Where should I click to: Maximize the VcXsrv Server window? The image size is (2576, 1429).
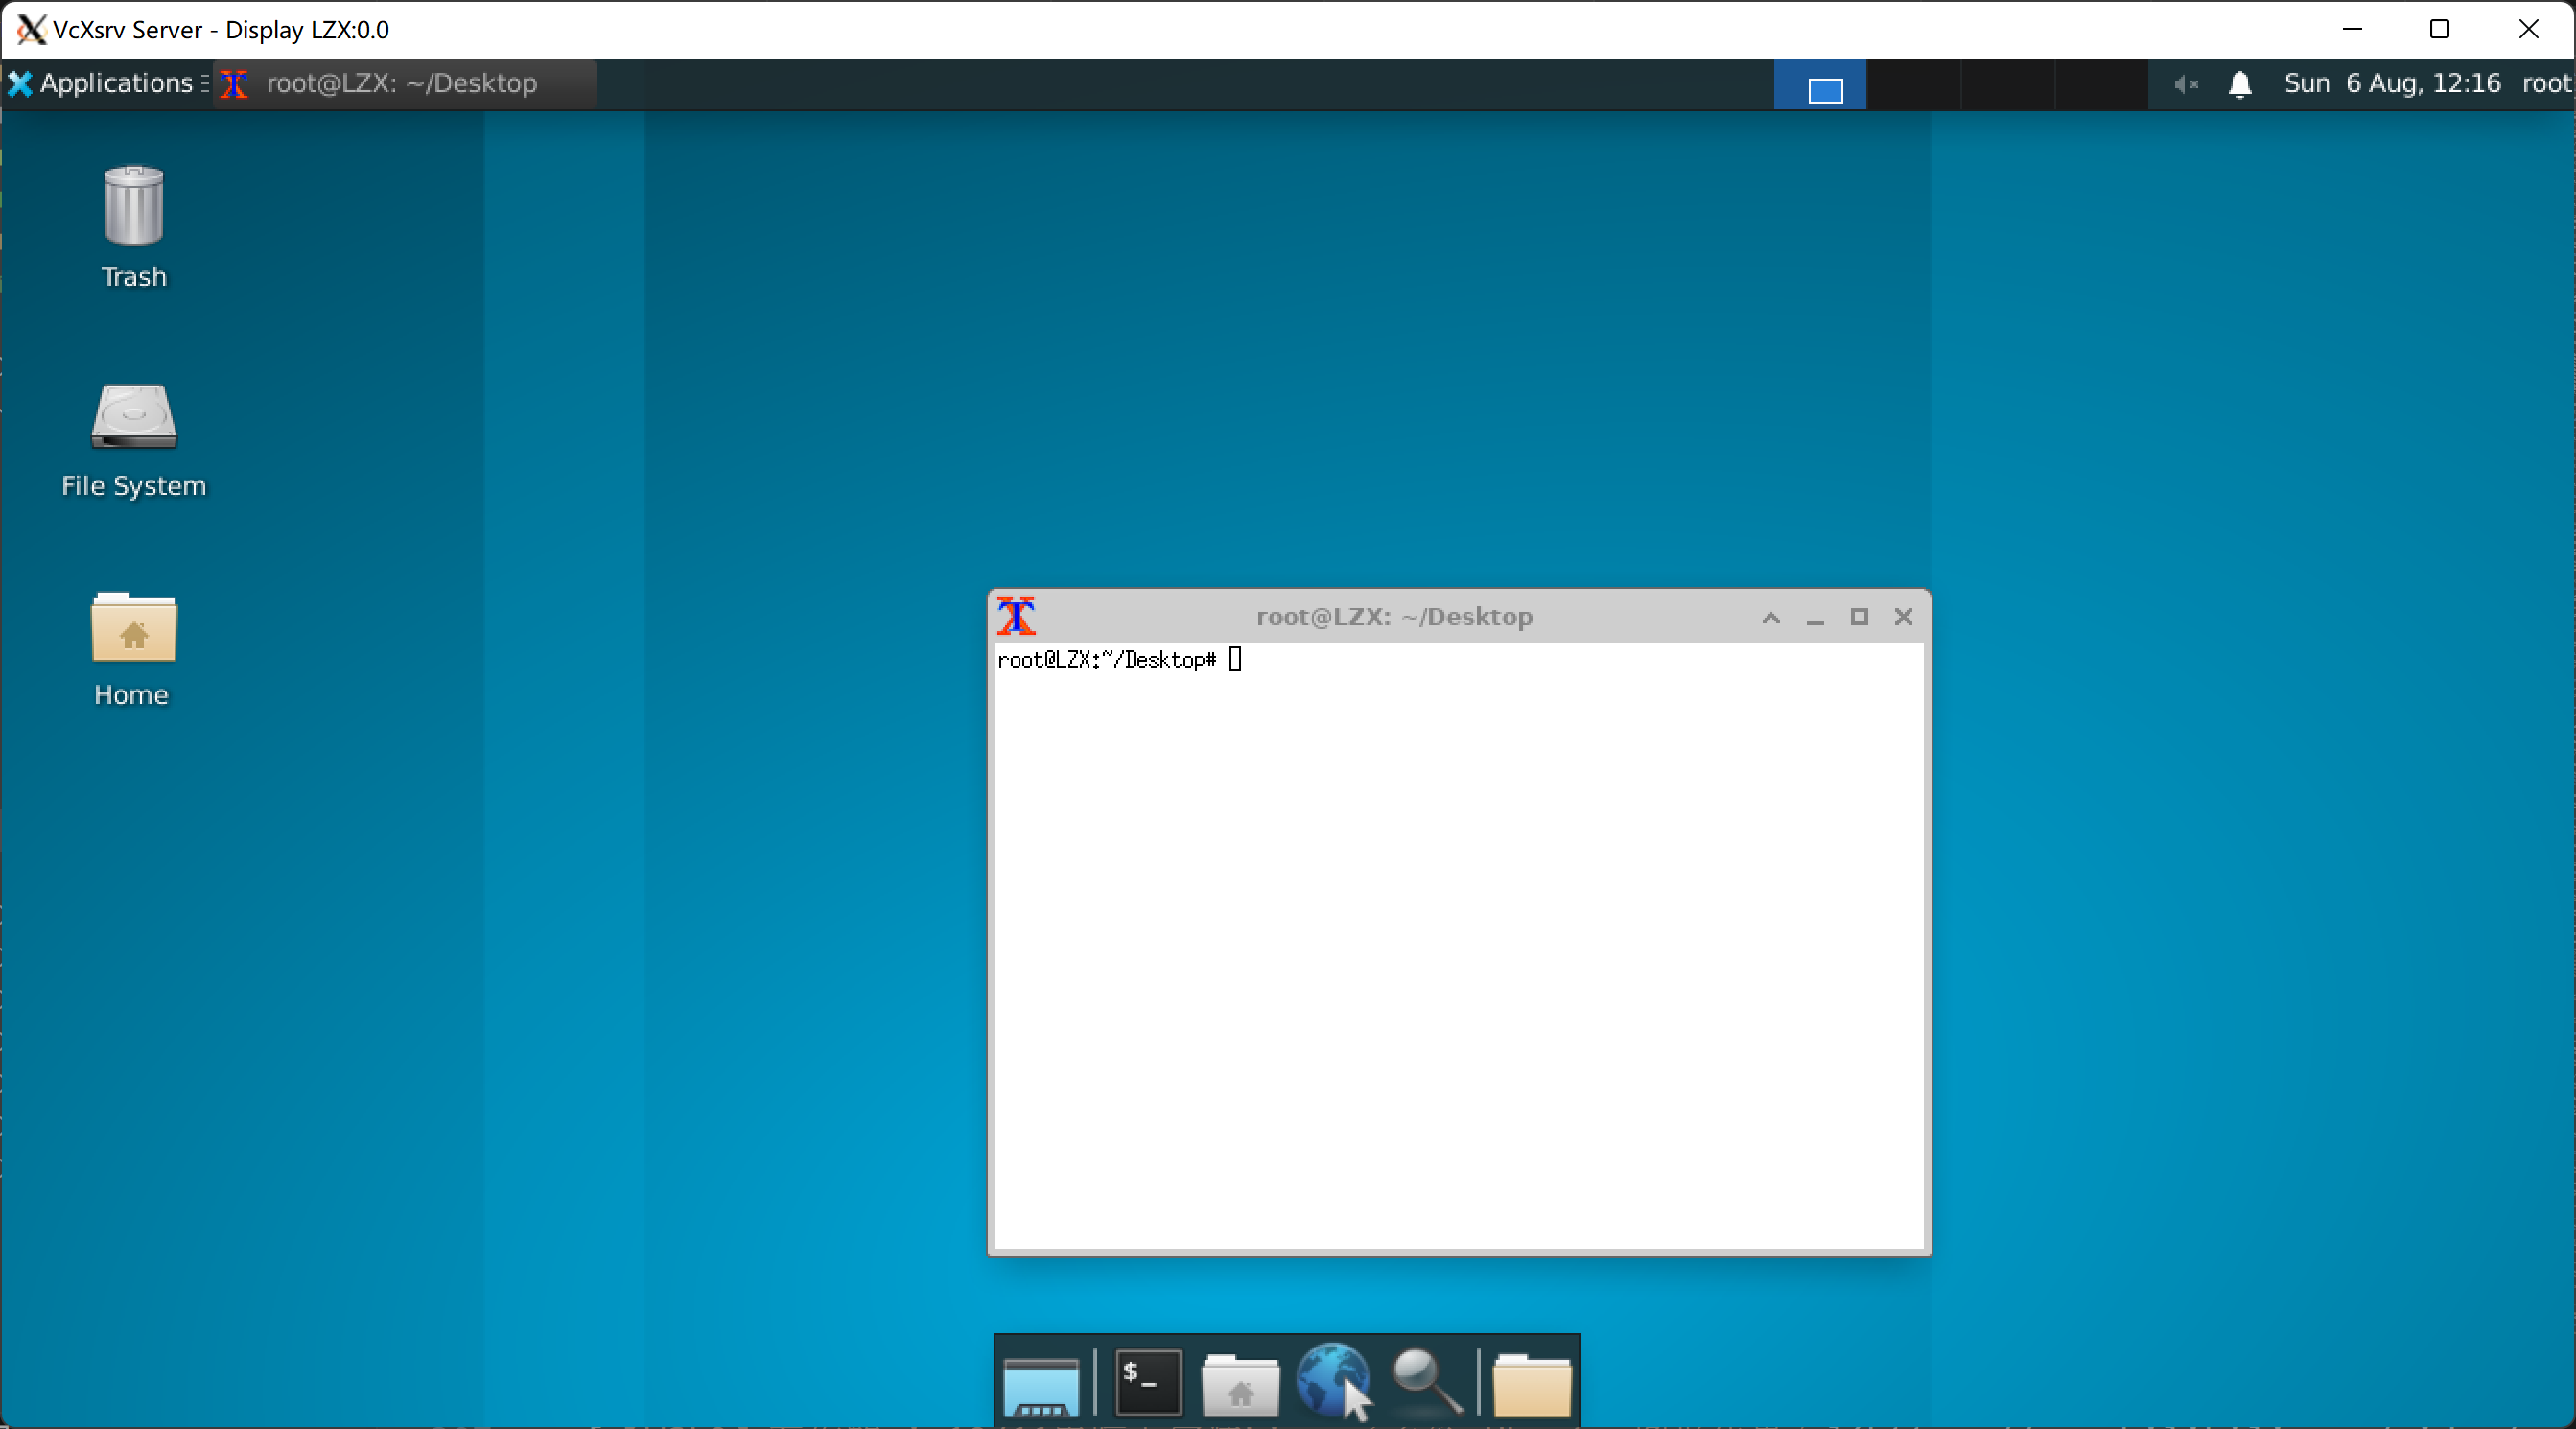(x=2439, y=29)
